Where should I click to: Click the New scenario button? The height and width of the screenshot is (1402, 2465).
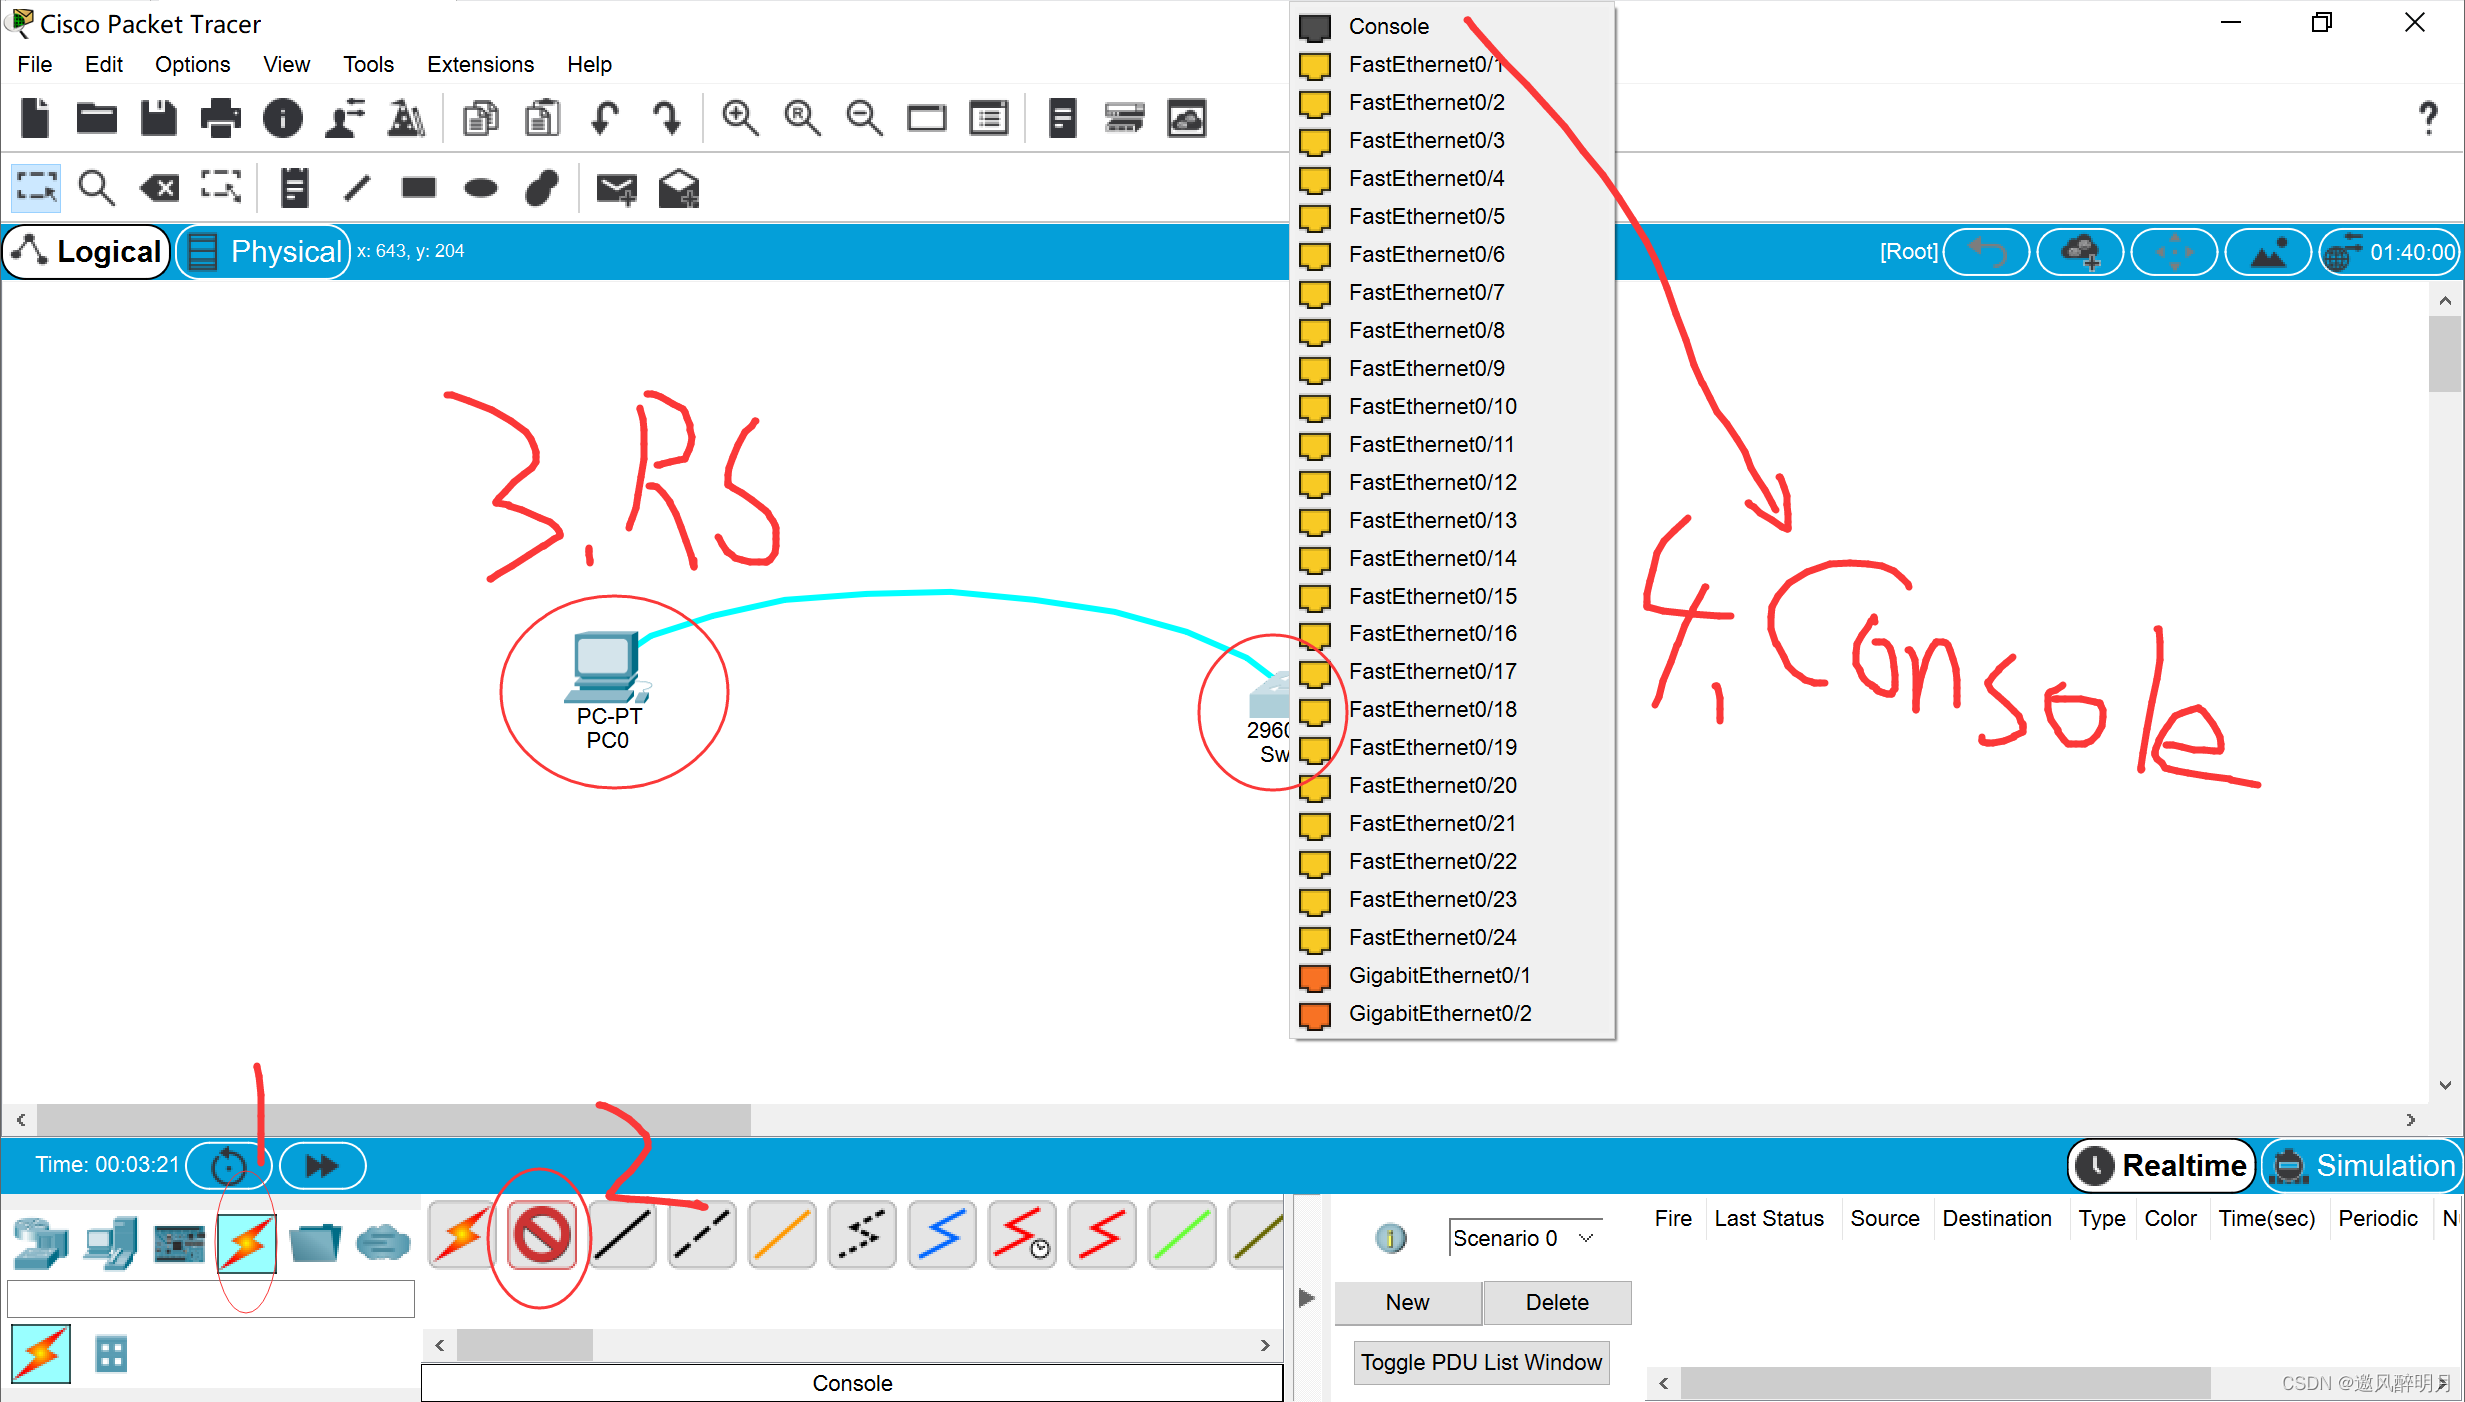(1406, 1302)
